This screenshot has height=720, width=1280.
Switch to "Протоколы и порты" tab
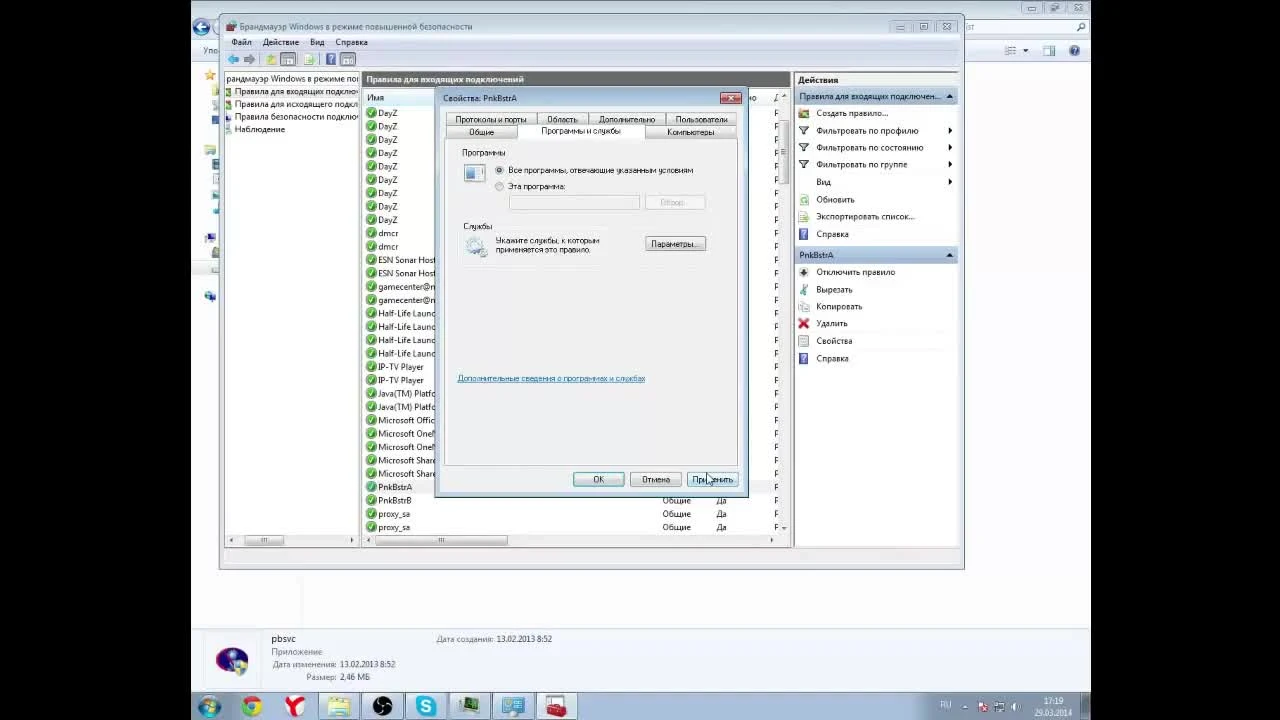(491, 119)
